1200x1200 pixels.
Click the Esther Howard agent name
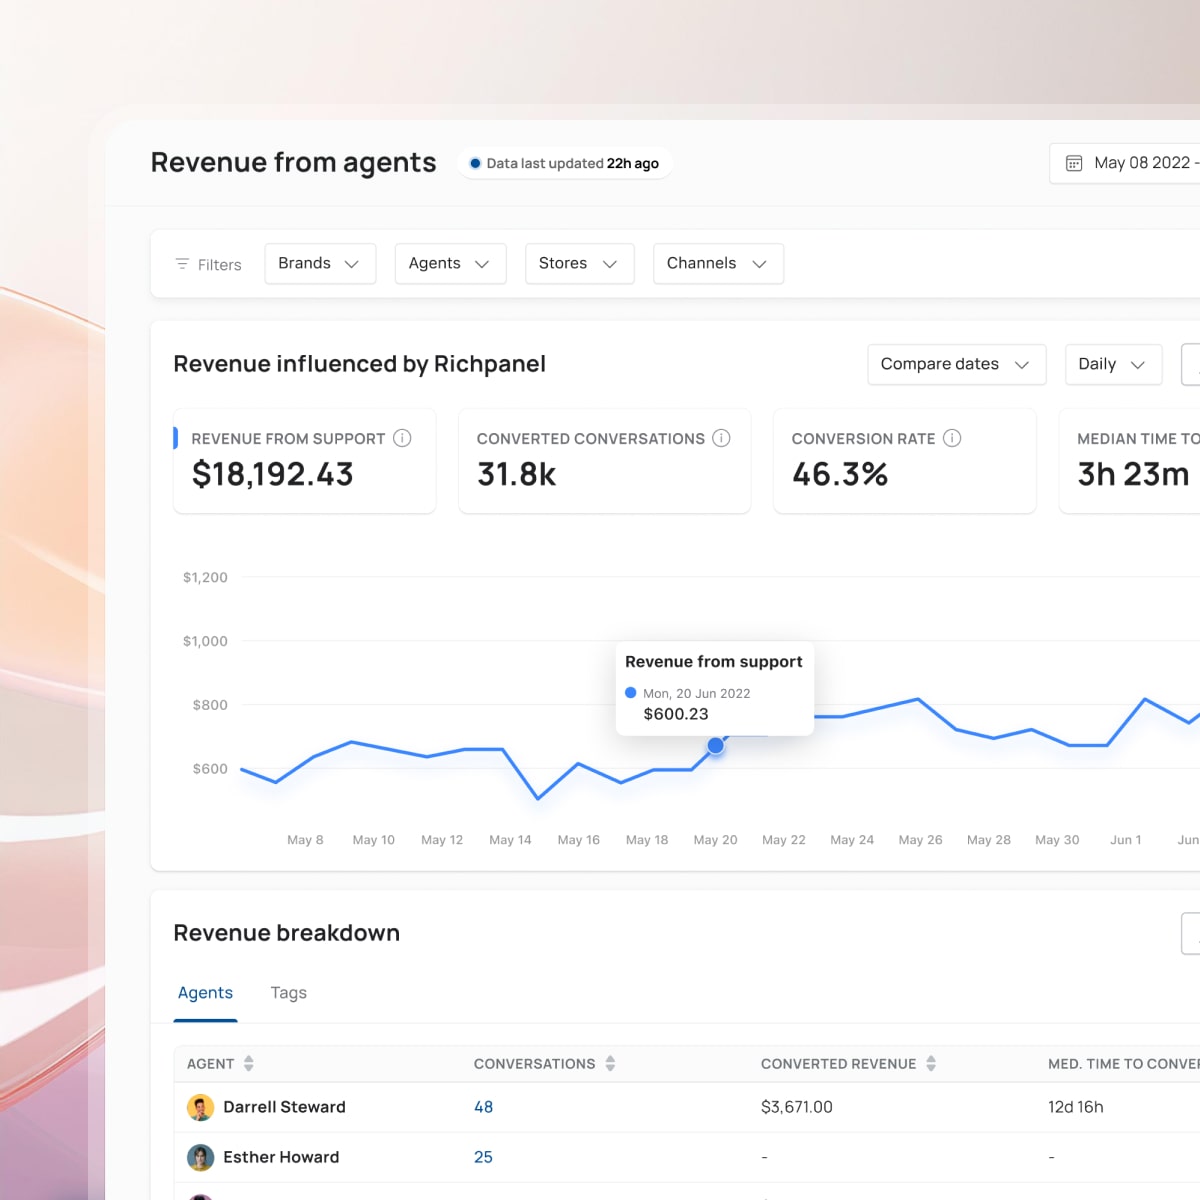(x=281, y=1157)
